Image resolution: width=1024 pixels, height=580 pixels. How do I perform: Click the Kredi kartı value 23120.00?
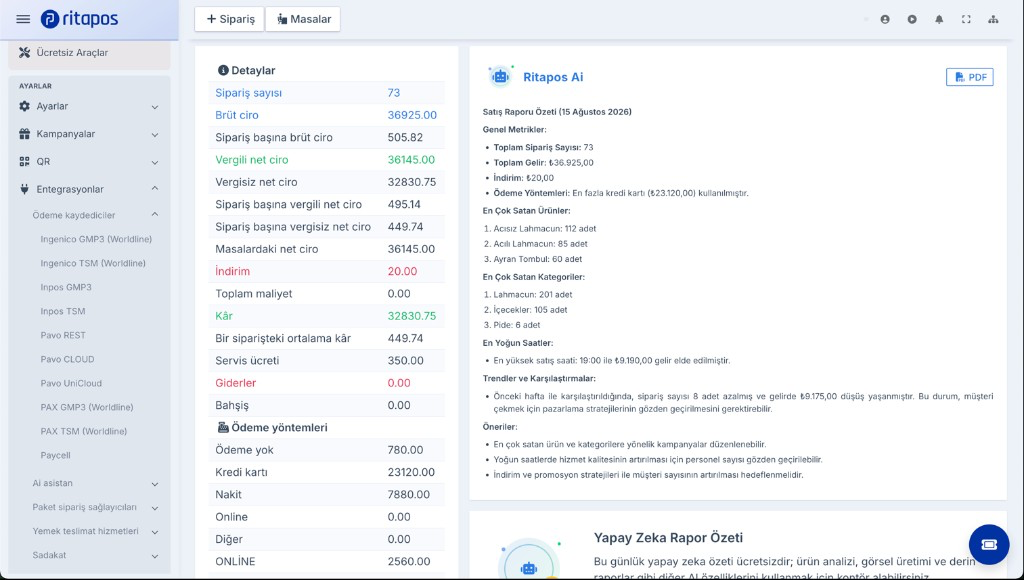(411, 472)
